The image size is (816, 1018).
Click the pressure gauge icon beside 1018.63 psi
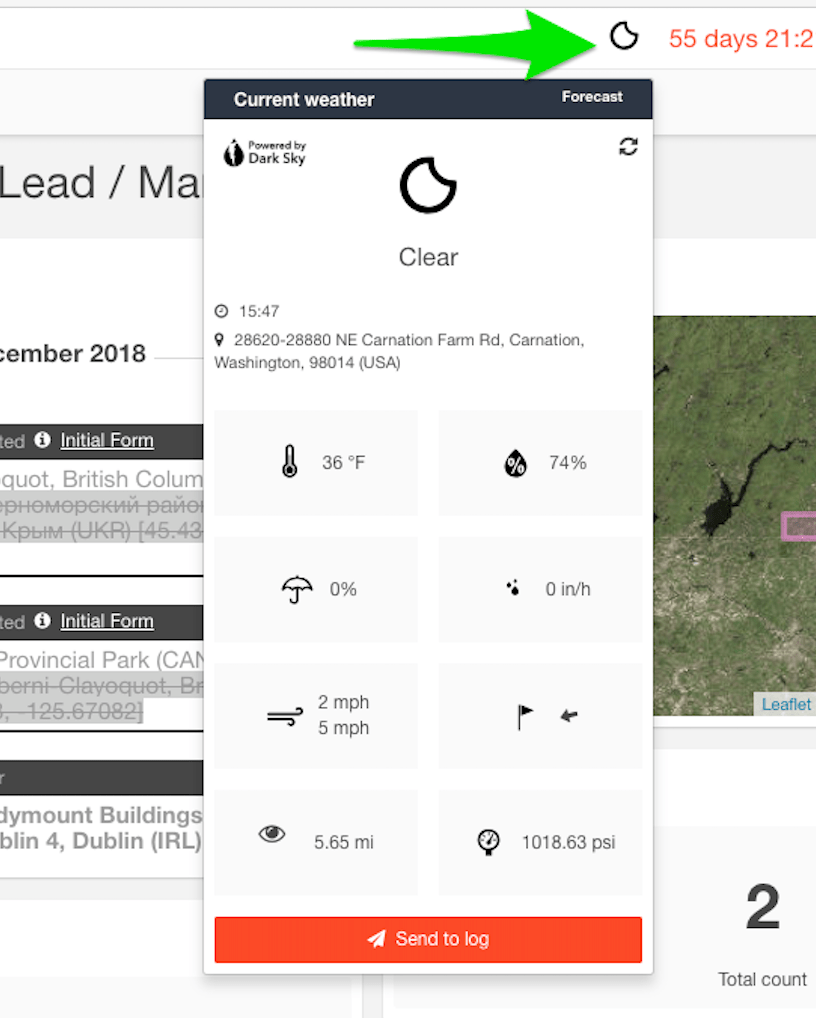coord(488,842)
